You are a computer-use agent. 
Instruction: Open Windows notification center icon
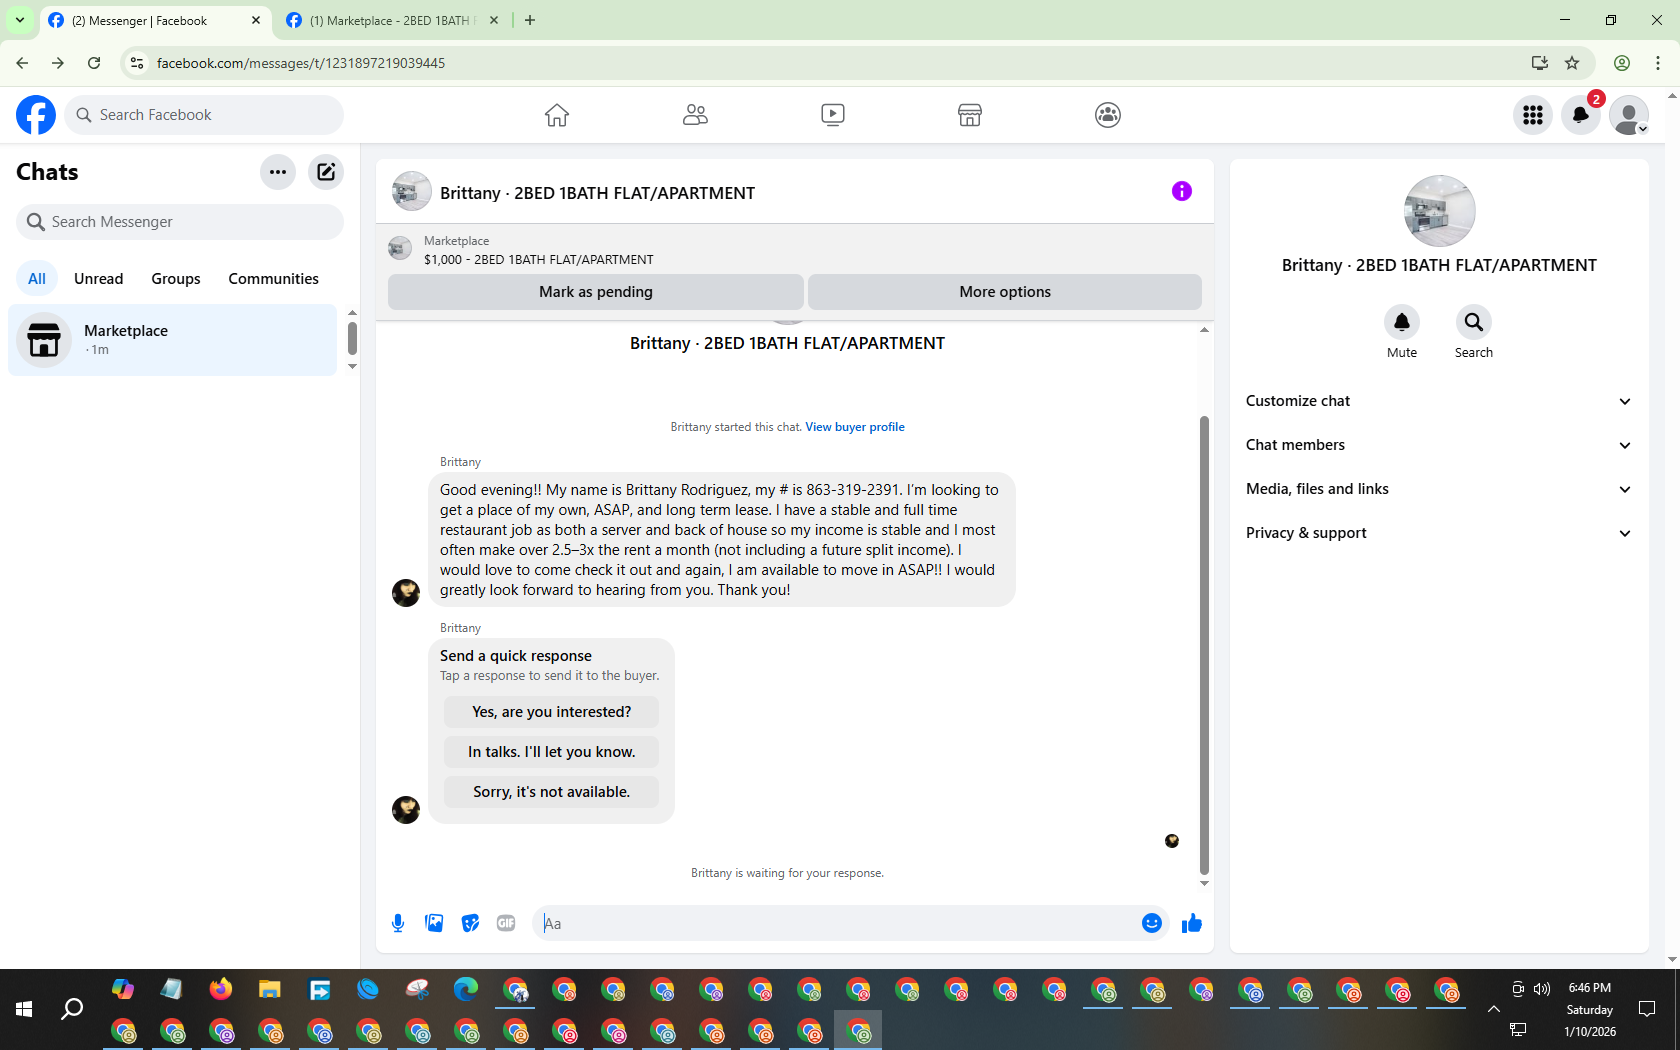[1647, 1009]
